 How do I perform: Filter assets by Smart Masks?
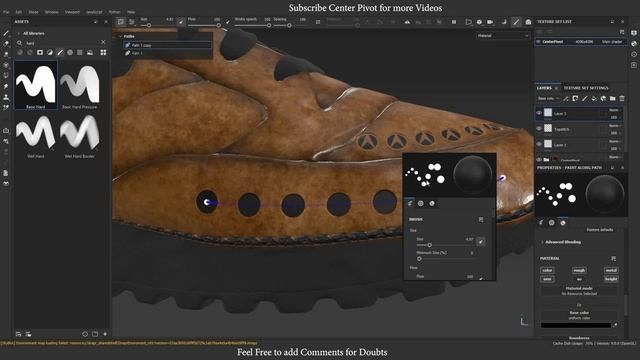point(50,52)
